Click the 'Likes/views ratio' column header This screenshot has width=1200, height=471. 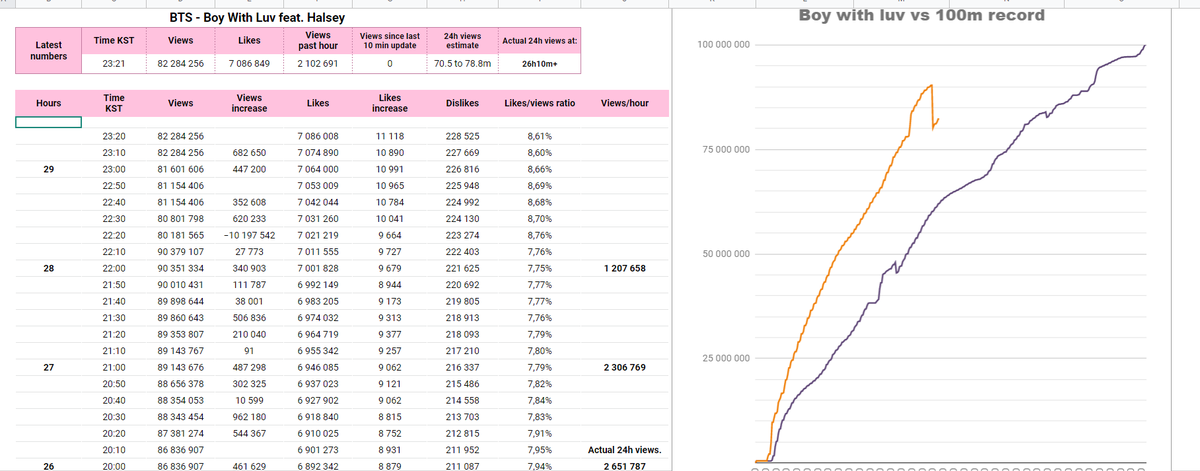(x=540, y=103)
